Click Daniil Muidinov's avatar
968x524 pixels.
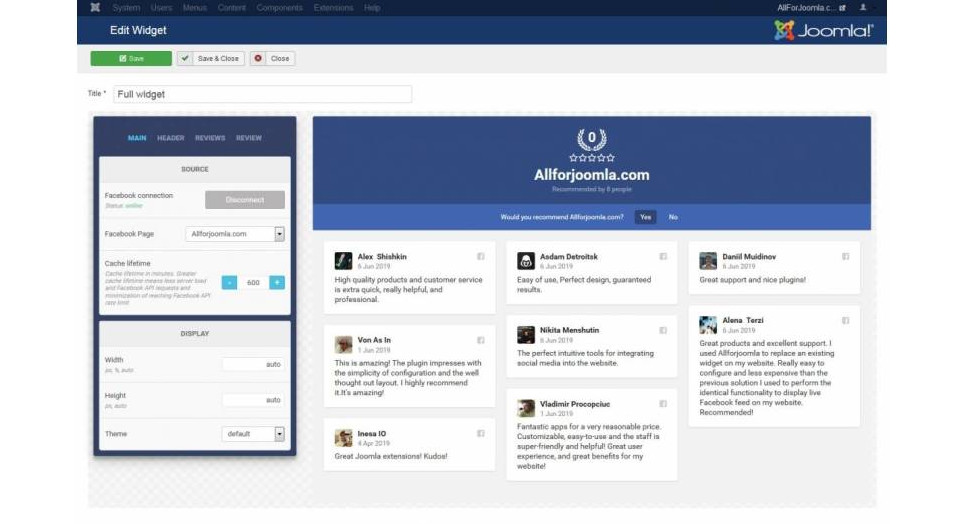coord(708,260)
